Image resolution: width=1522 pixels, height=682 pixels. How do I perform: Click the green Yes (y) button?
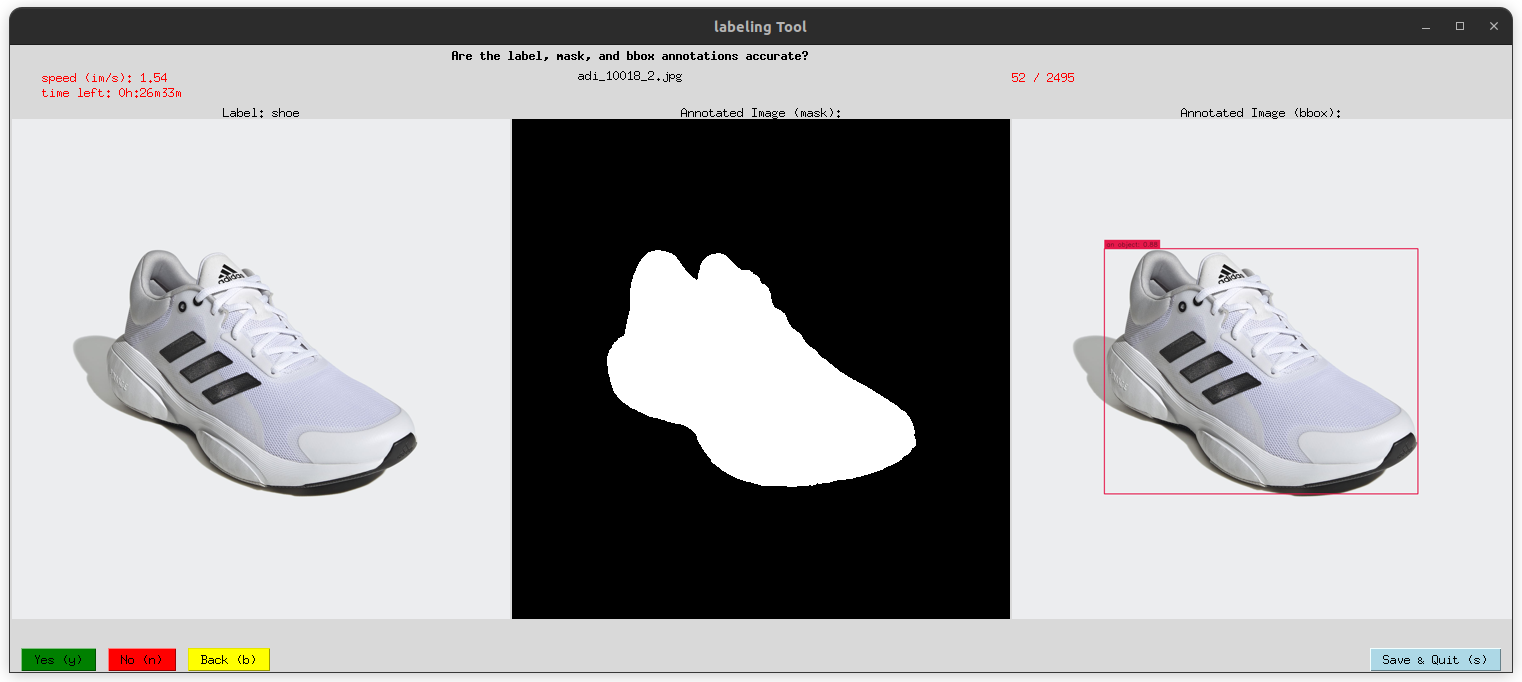point(58,660)
